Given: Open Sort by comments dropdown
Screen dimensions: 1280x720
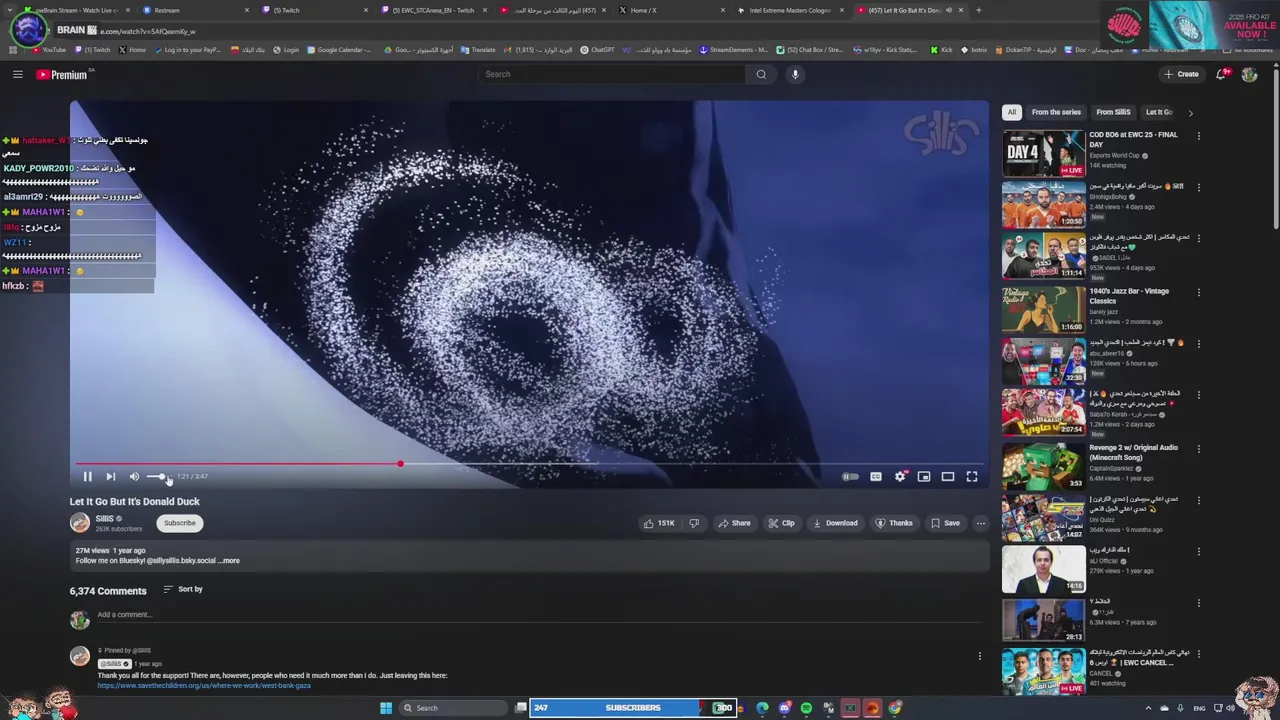Looking at the screenshot, I should [x=183, y=589].
